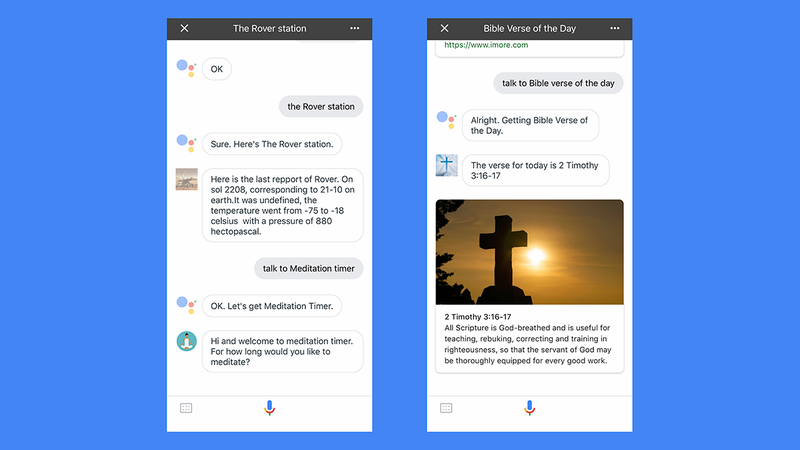The height and width of the screenshot is (450, 800).
Task: Click 'The Rover station' header title
Action: 269,29
